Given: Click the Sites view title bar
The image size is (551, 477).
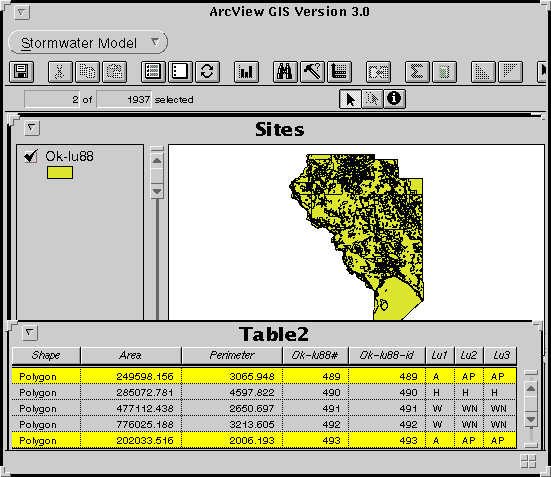Looking at the screenshot, I should tap(279, 129).
